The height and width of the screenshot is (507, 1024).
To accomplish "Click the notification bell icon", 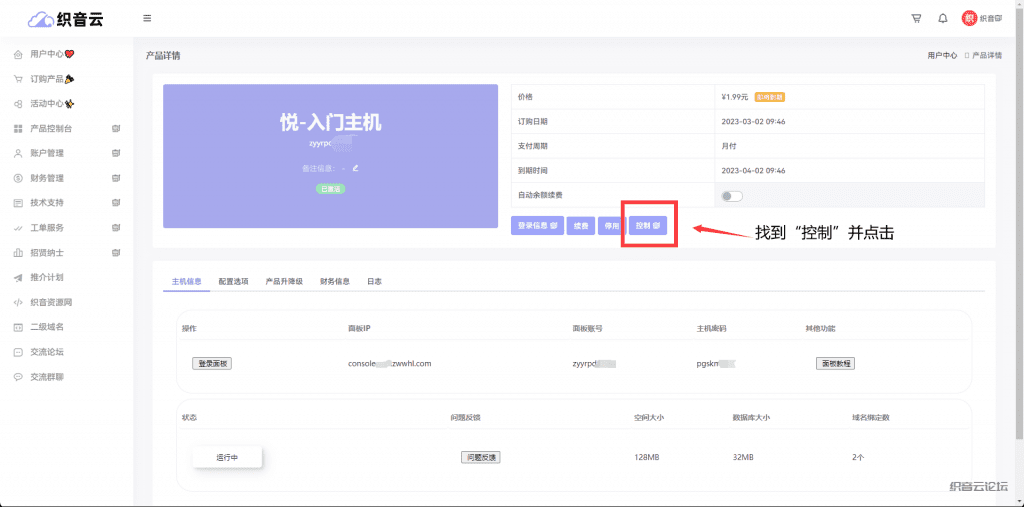I will pos(942,18).
